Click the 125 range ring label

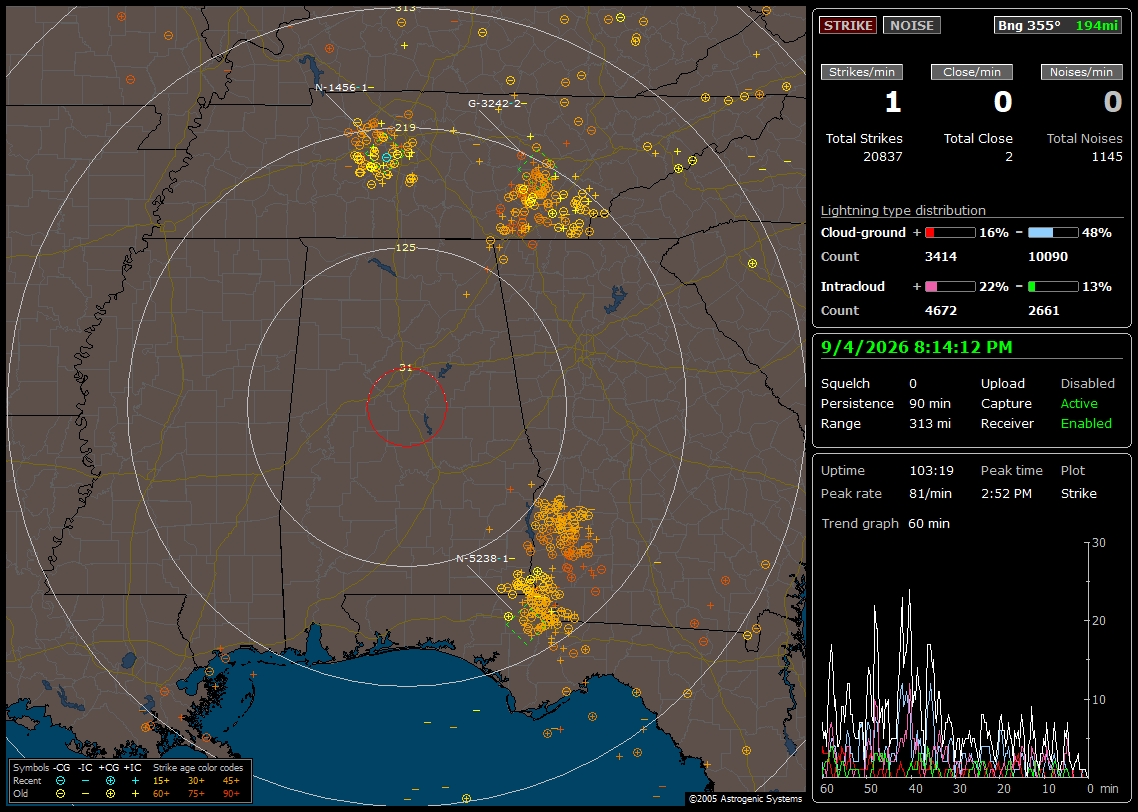406,247
